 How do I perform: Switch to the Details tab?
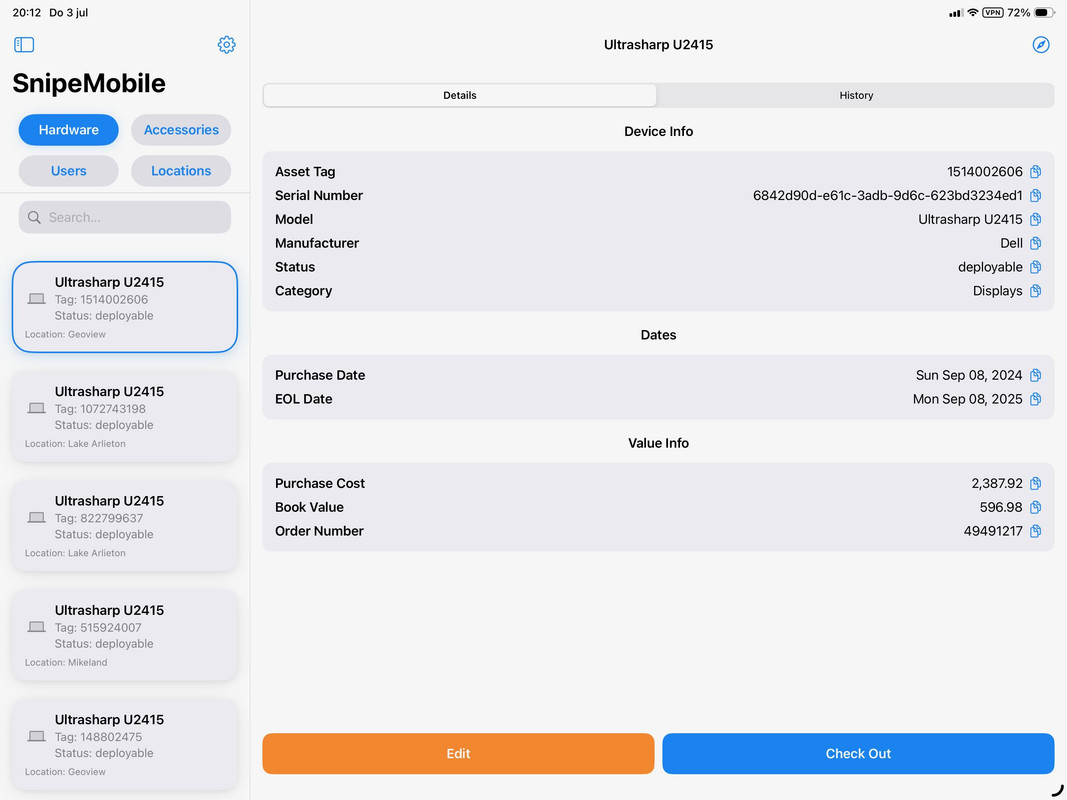pos(460,95)
